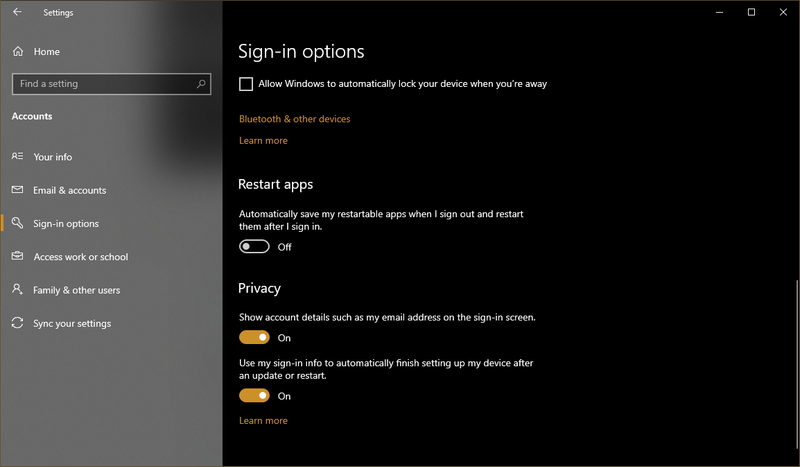This screenshot has width=800, height=467.
Task: Click the vertical scrollbar thumb
Action: coord(797,365)
